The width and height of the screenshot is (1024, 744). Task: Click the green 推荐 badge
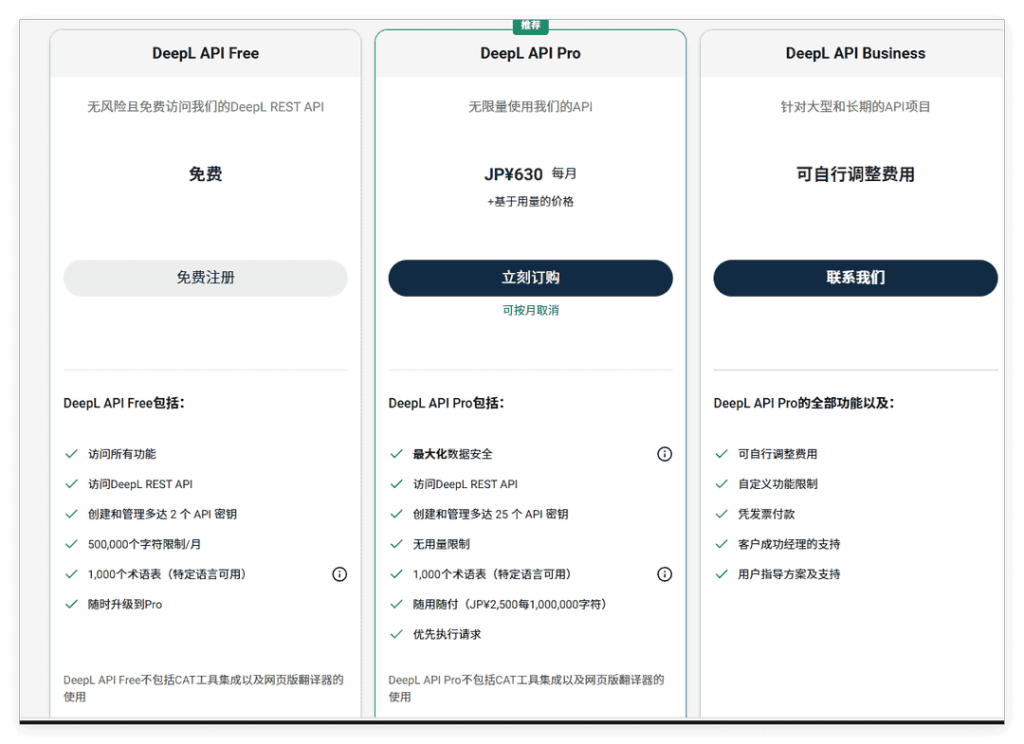[530, 25]
